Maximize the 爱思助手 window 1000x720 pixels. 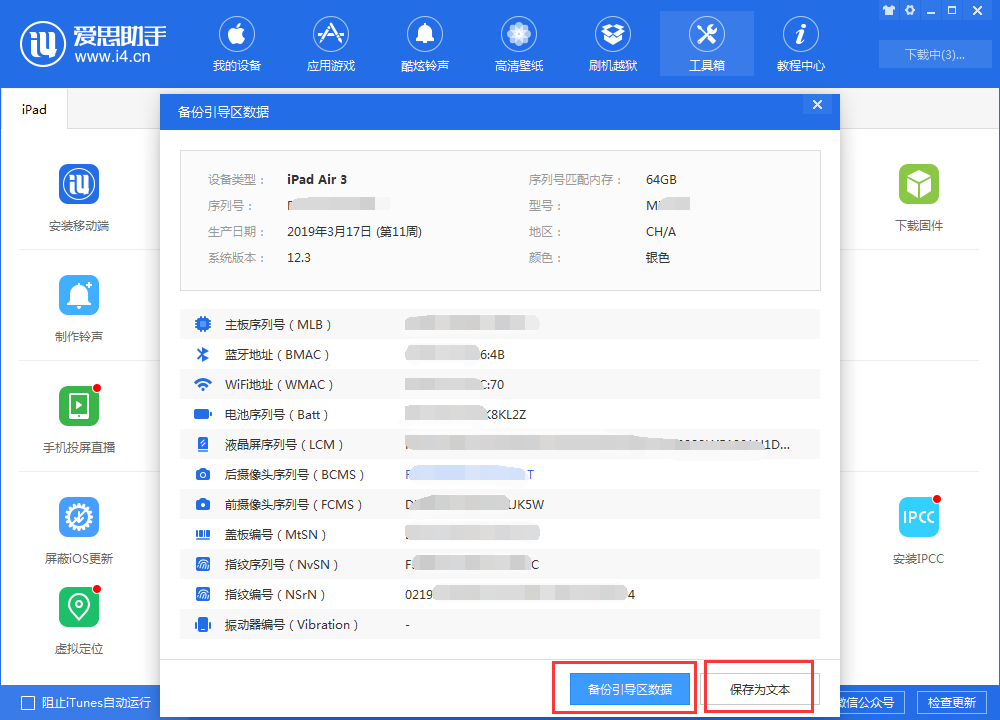pyautogui.click(x=952, y=10)
